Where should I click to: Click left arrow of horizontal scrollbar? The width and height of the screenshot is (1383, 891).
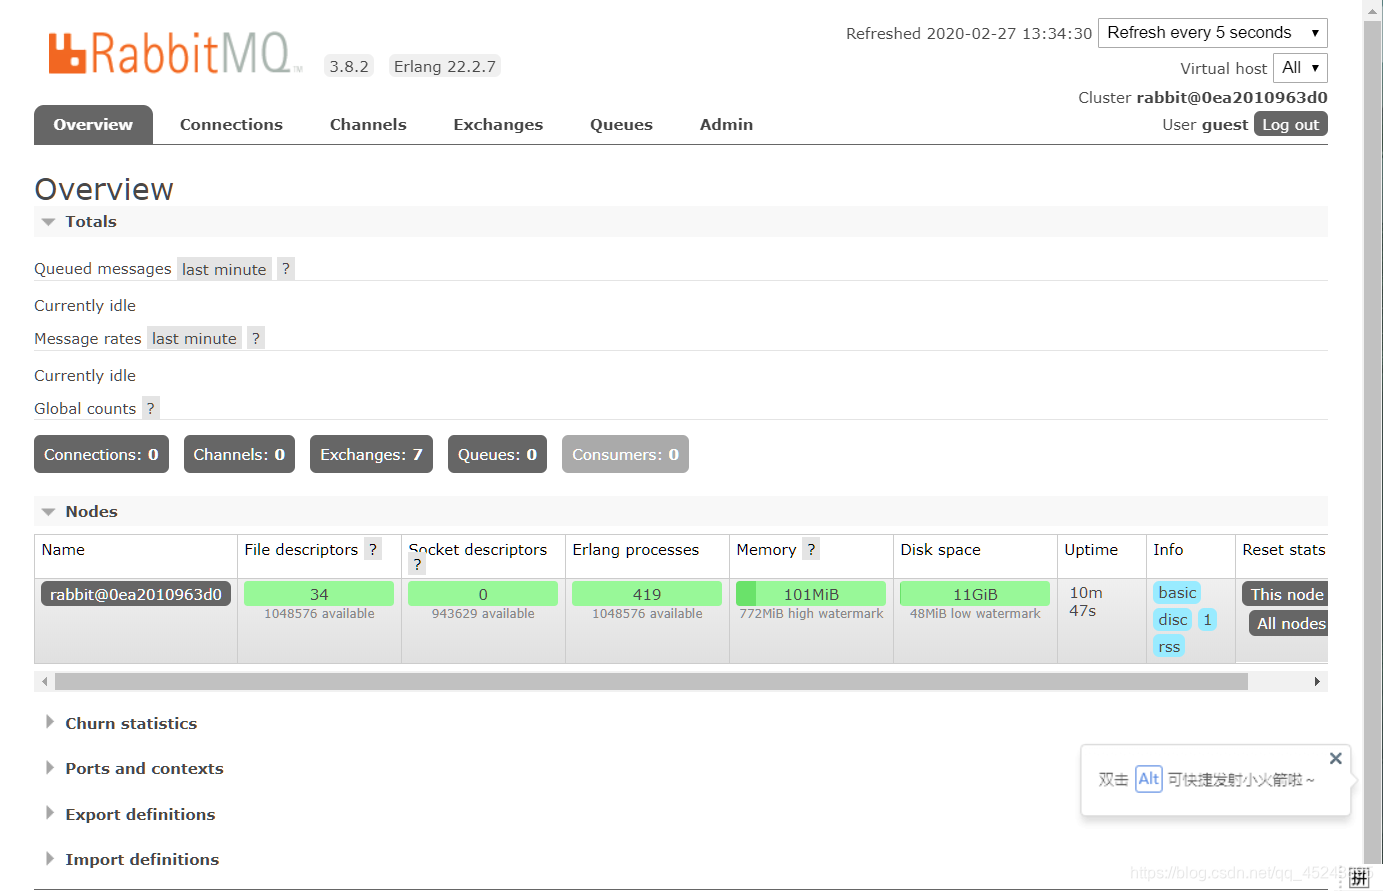pyautogui.click(x=44, y=681)
